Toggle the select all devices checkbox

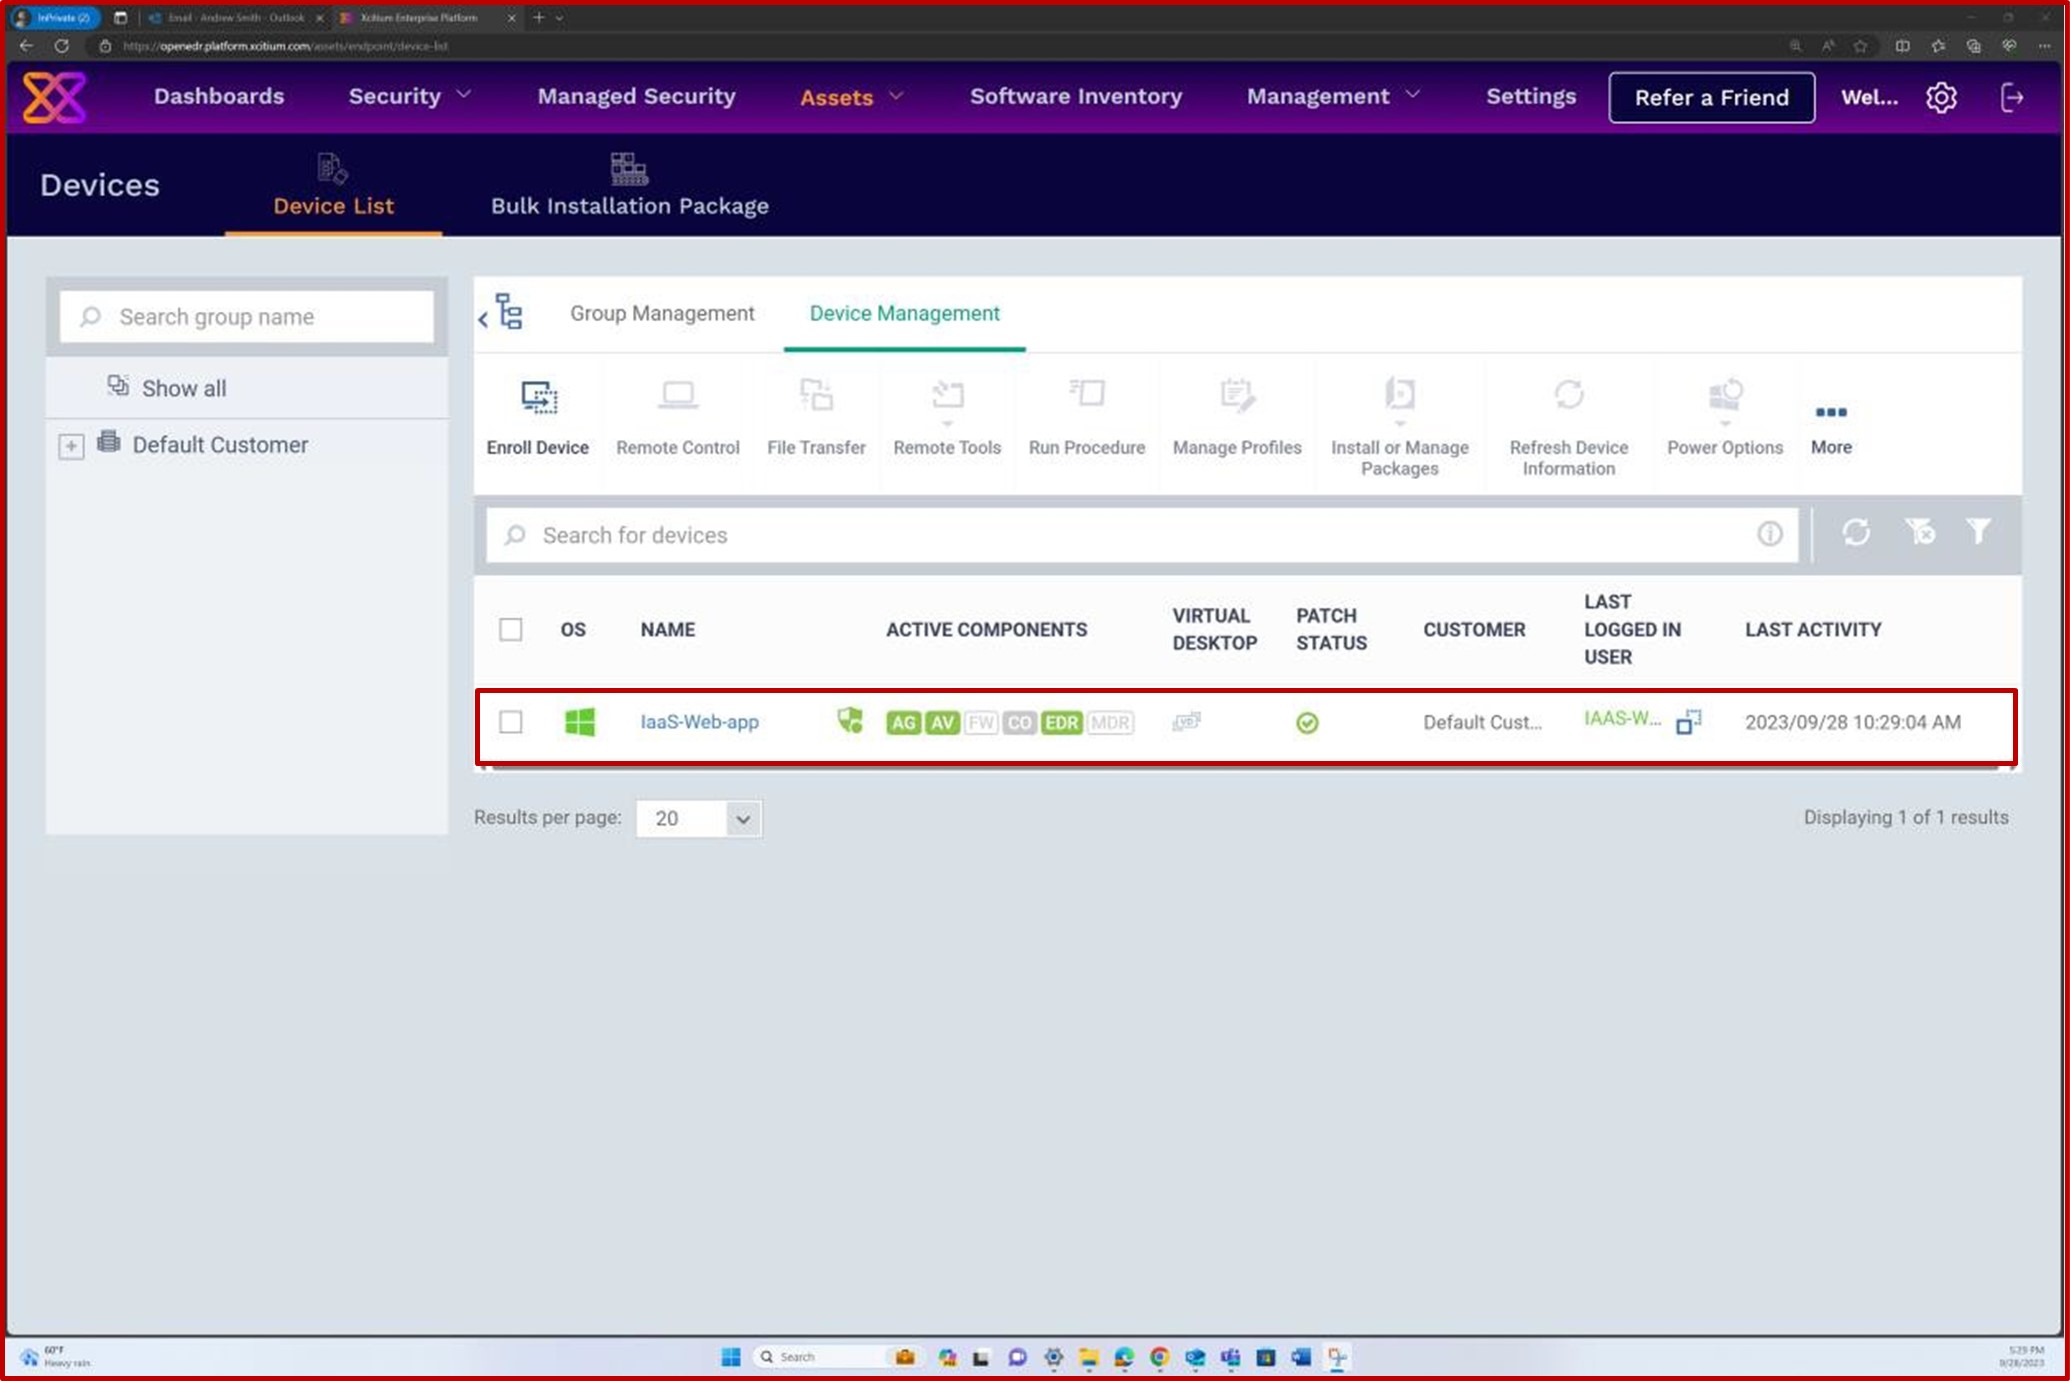(510, 629)
